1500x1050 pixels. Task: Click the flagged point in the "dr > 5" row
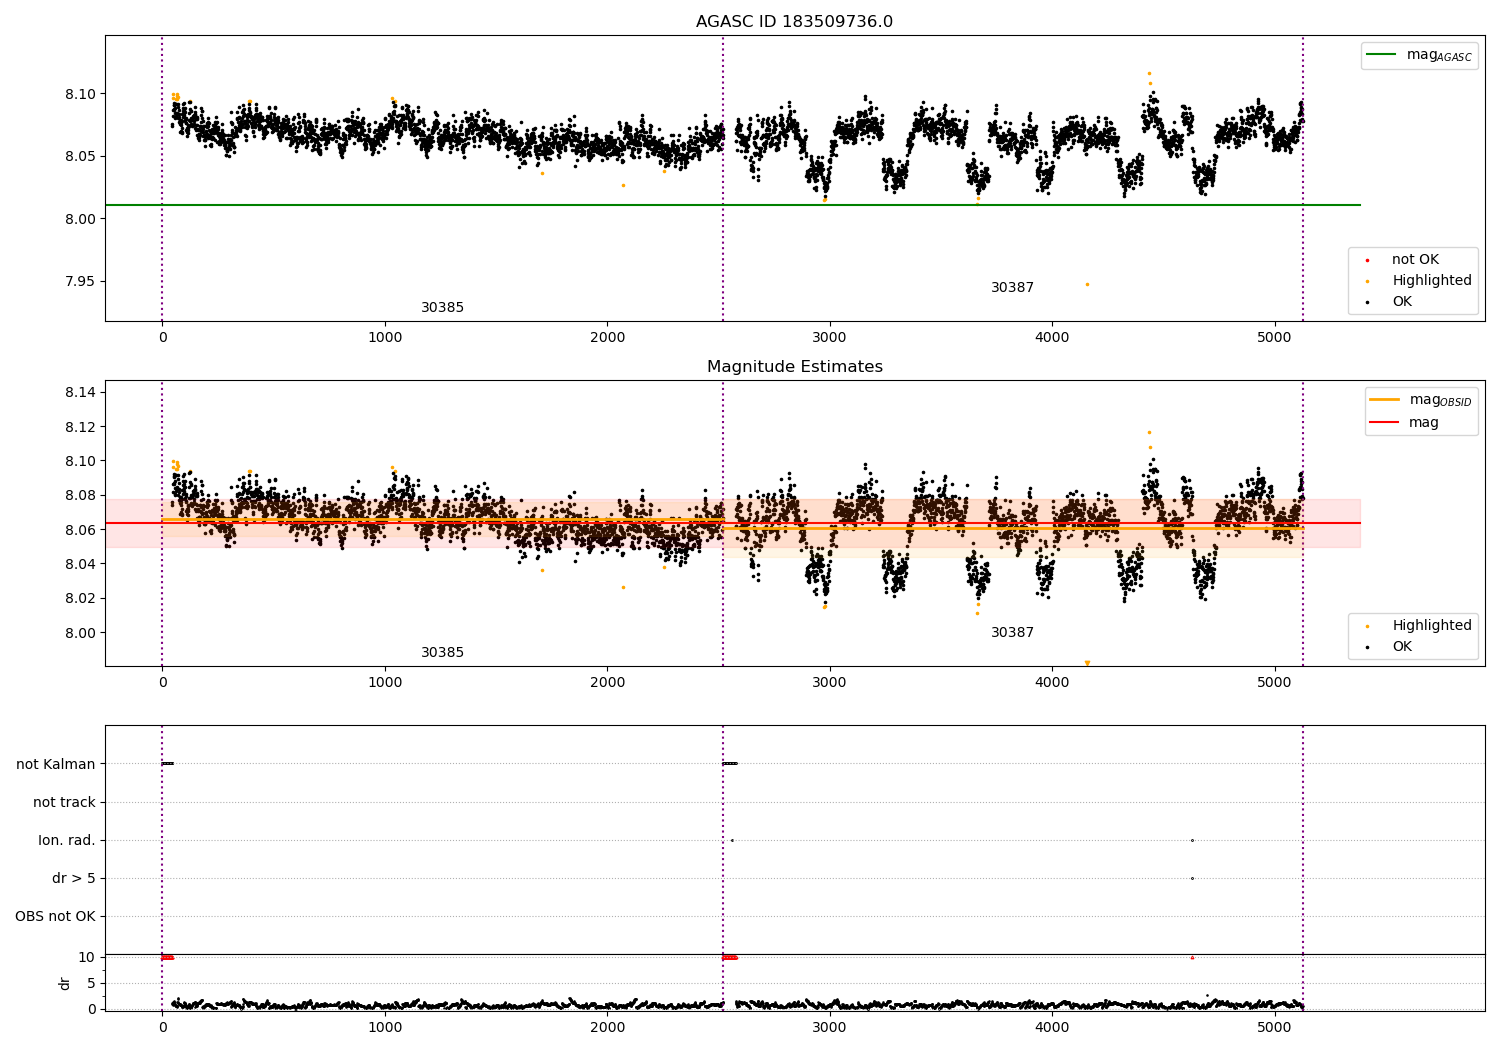[x=1192, y=878]
